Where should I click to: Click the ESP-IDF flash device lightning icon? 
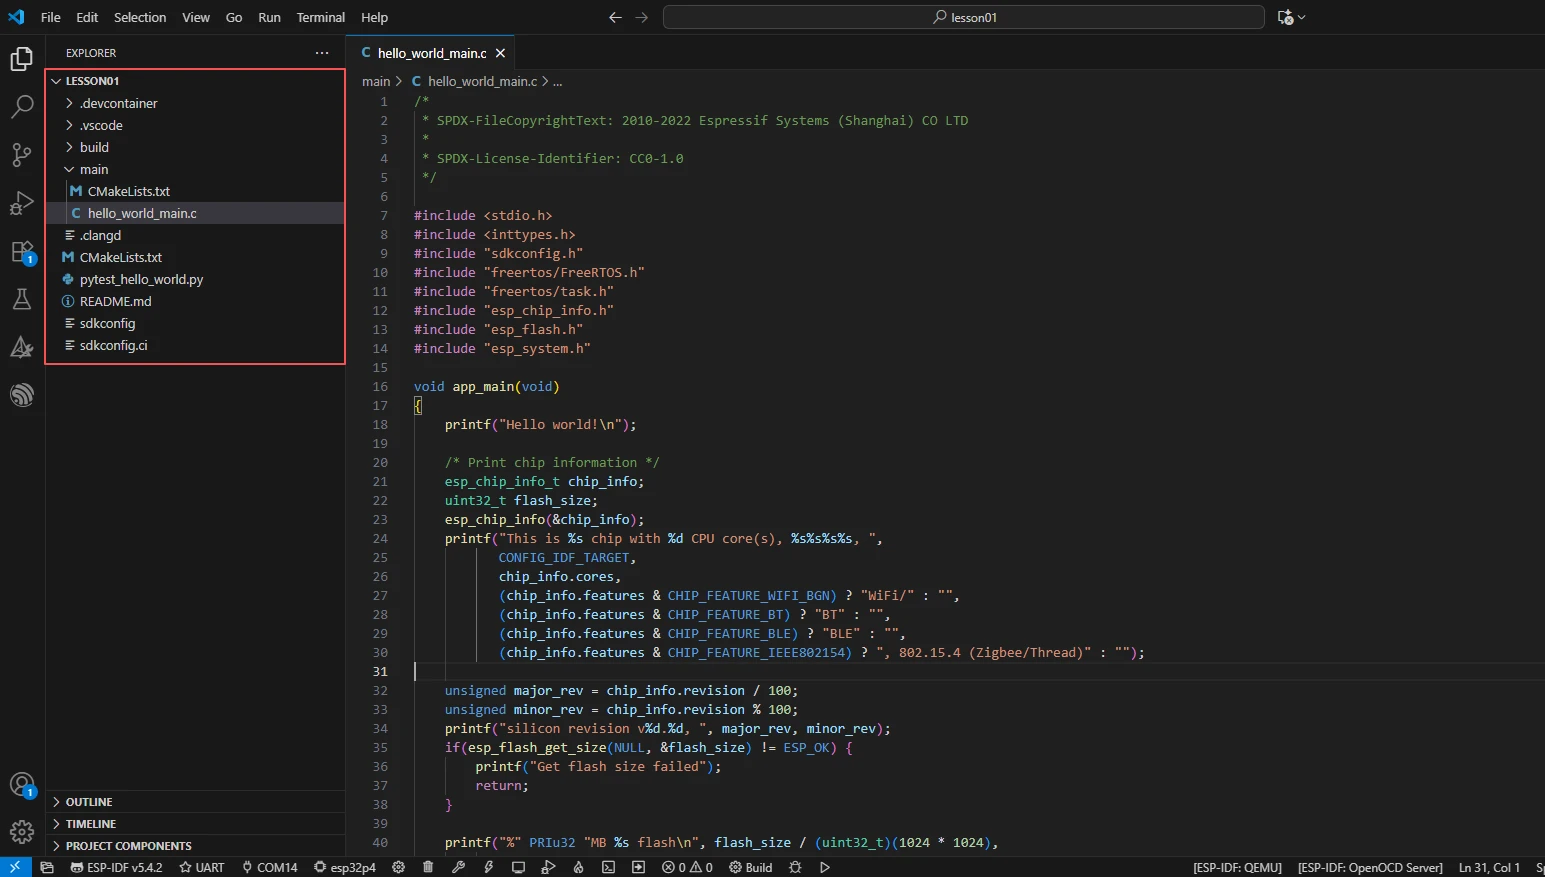point(489,867)
